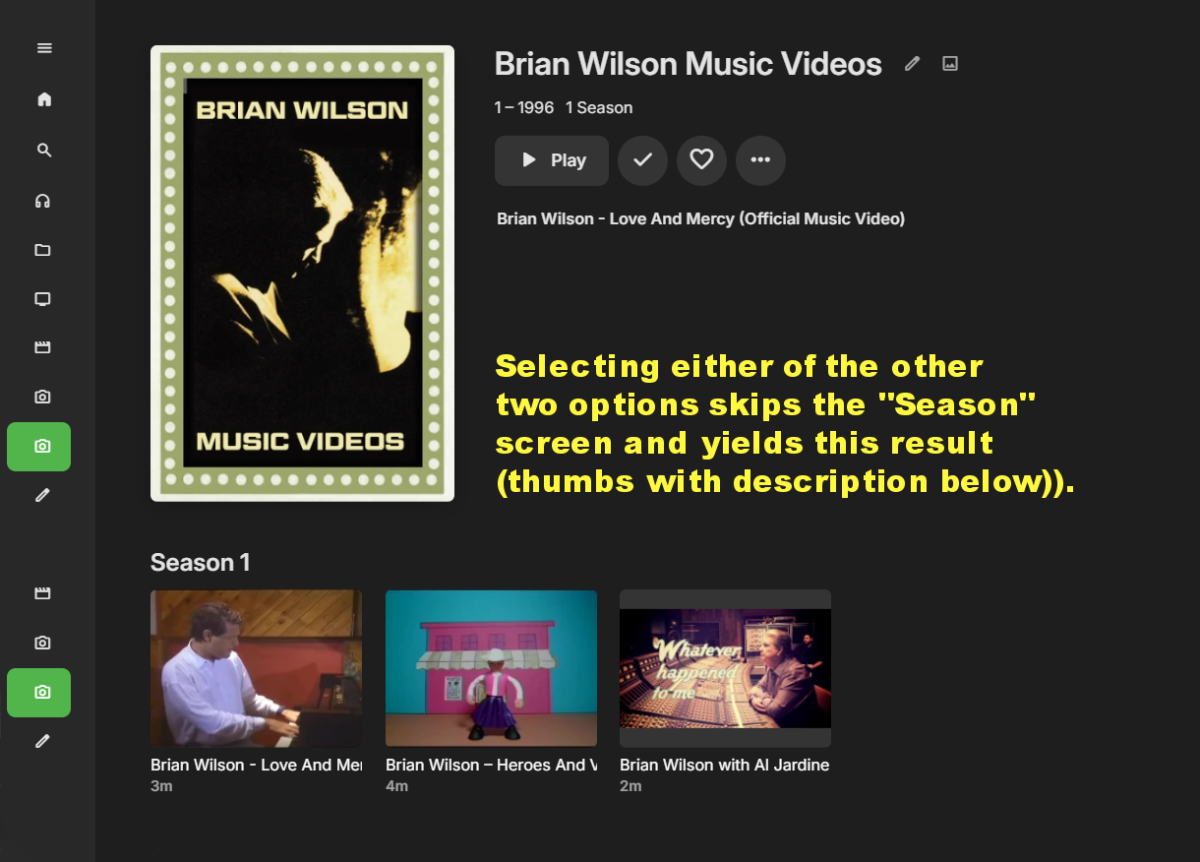Click the Play button
1200x862 pixels.
pyautogui.click(x=551, y=160)
